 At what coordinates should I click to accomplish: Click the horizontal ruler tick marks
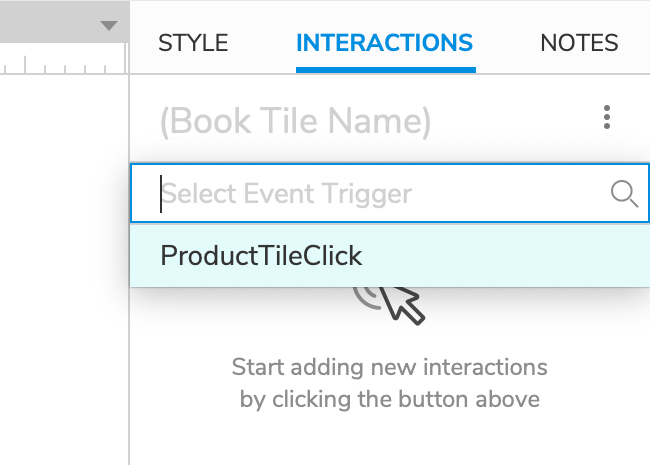pyautogui.click(x=62, y=64)
